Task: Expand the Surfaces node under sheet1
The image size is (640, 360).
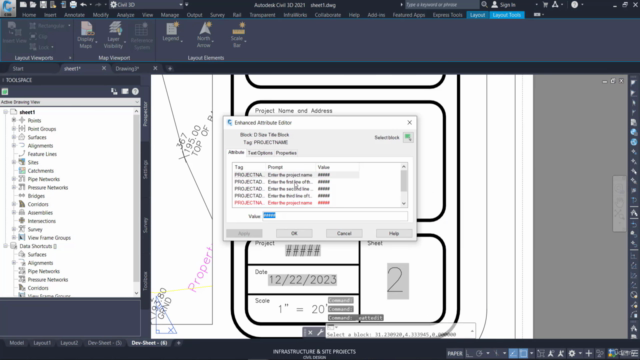Action: point(14,137)
